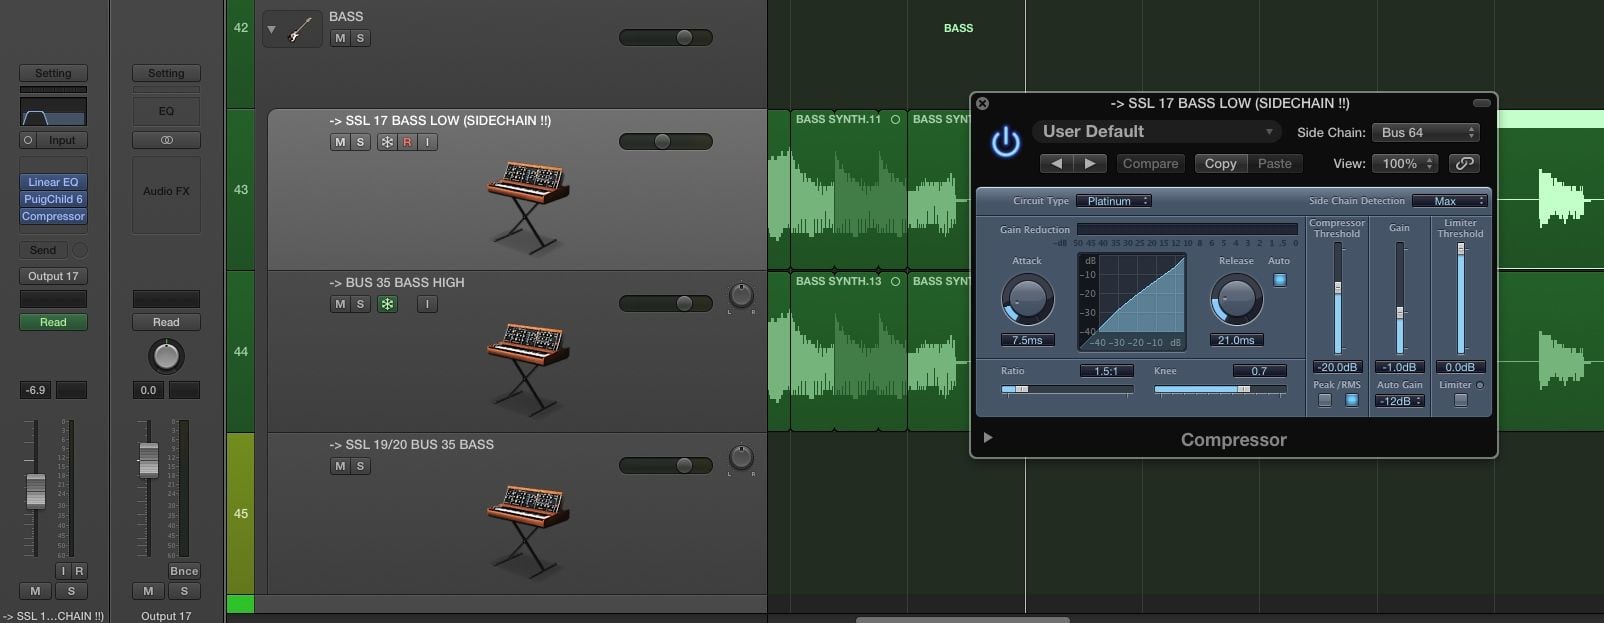The image size is (1604, 623).
Task: Mute BUS 35 BASS HIGH track
Action: tap(340, 304)
